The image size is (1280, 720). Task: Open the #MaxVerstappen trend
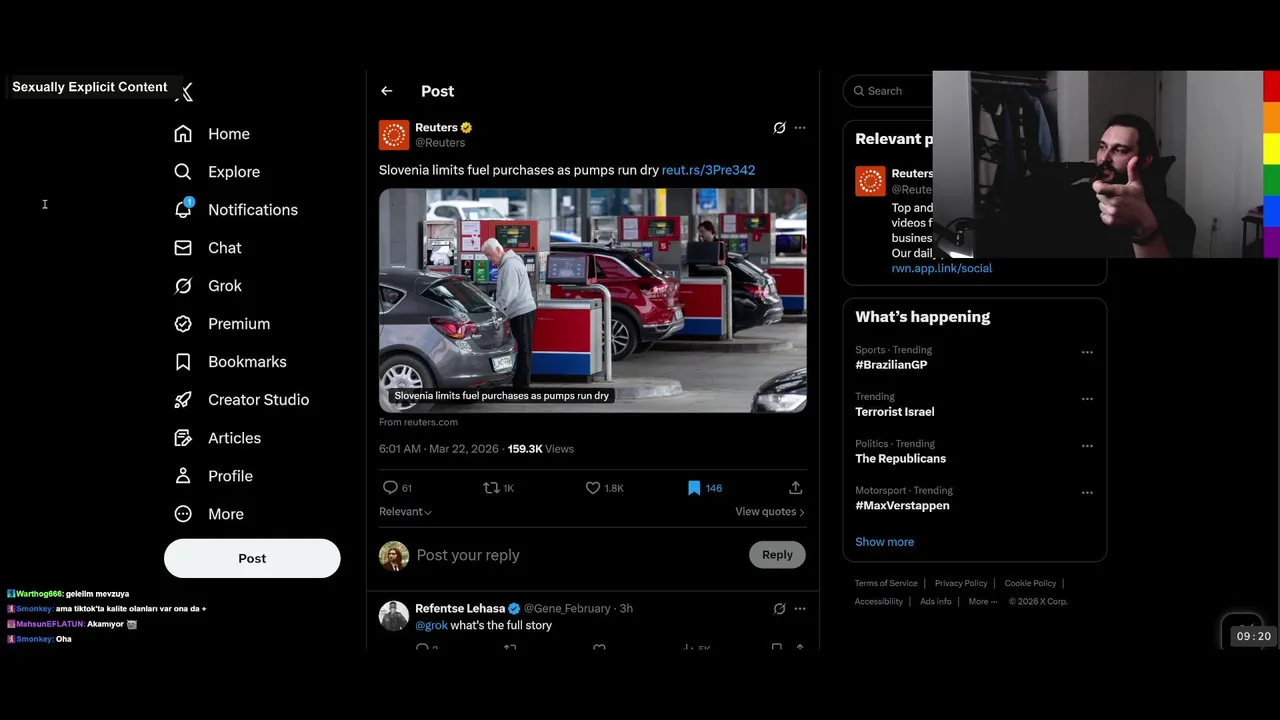coord(902,506)
